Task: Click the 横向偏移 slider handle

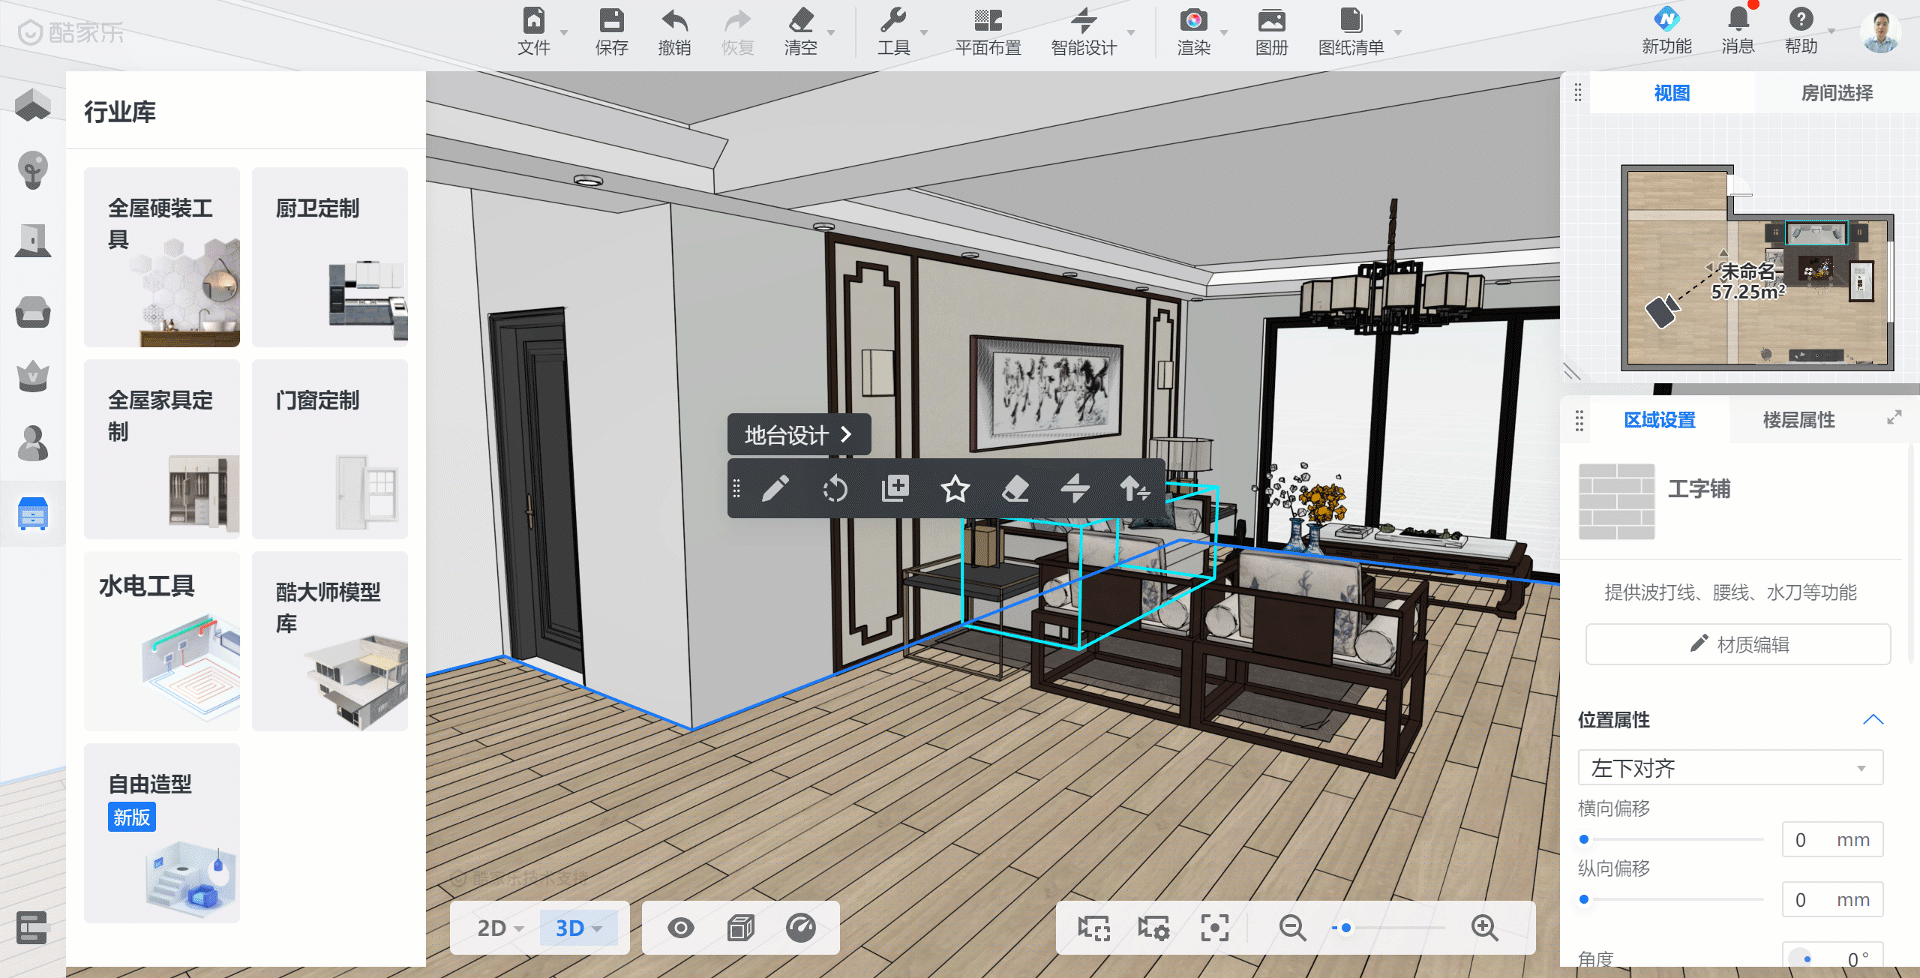Action: pos(1584,840)
